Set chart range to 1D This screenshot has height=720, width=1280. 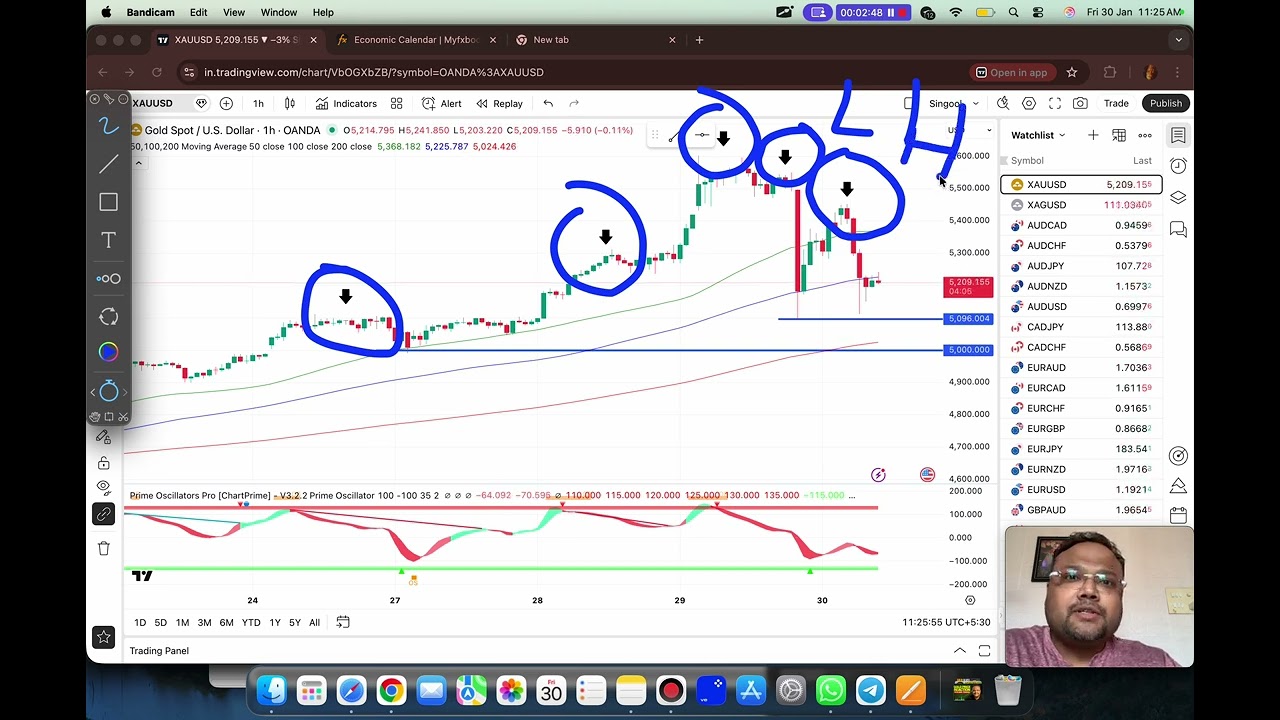(x=140, y=622)
